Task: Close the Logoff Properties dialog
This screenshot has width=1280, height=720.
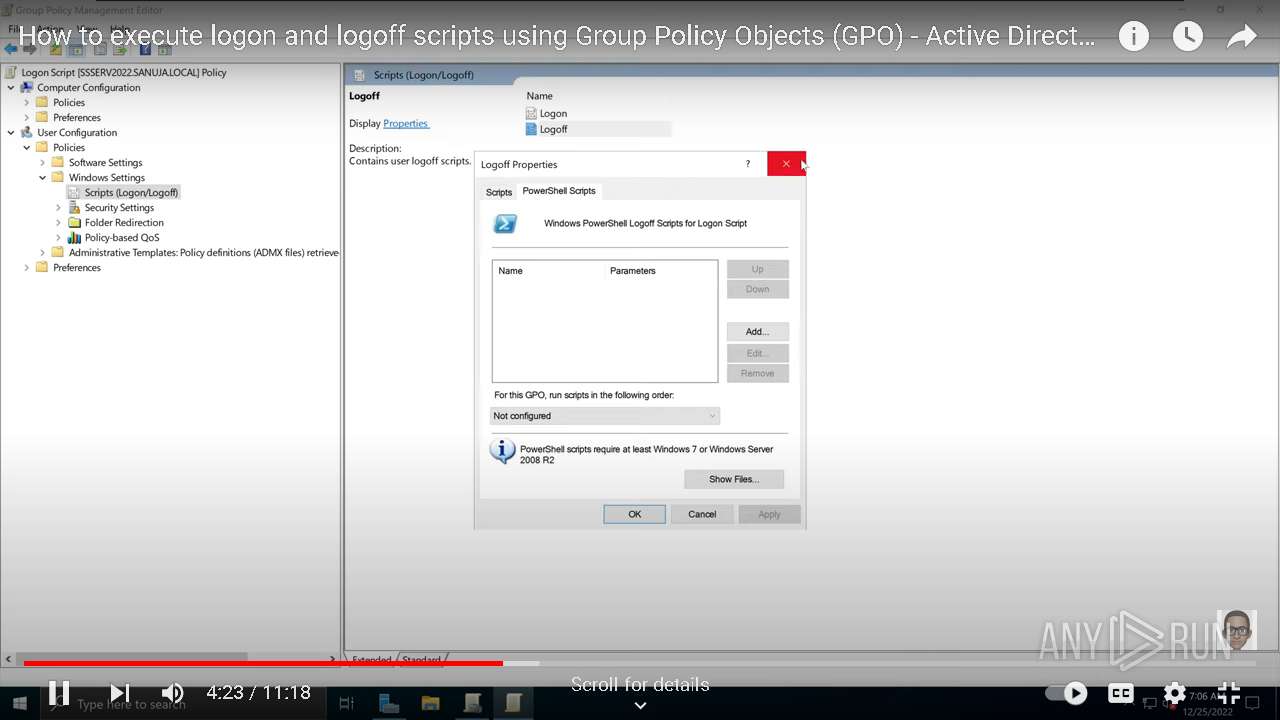Action: tap(786, 164)
